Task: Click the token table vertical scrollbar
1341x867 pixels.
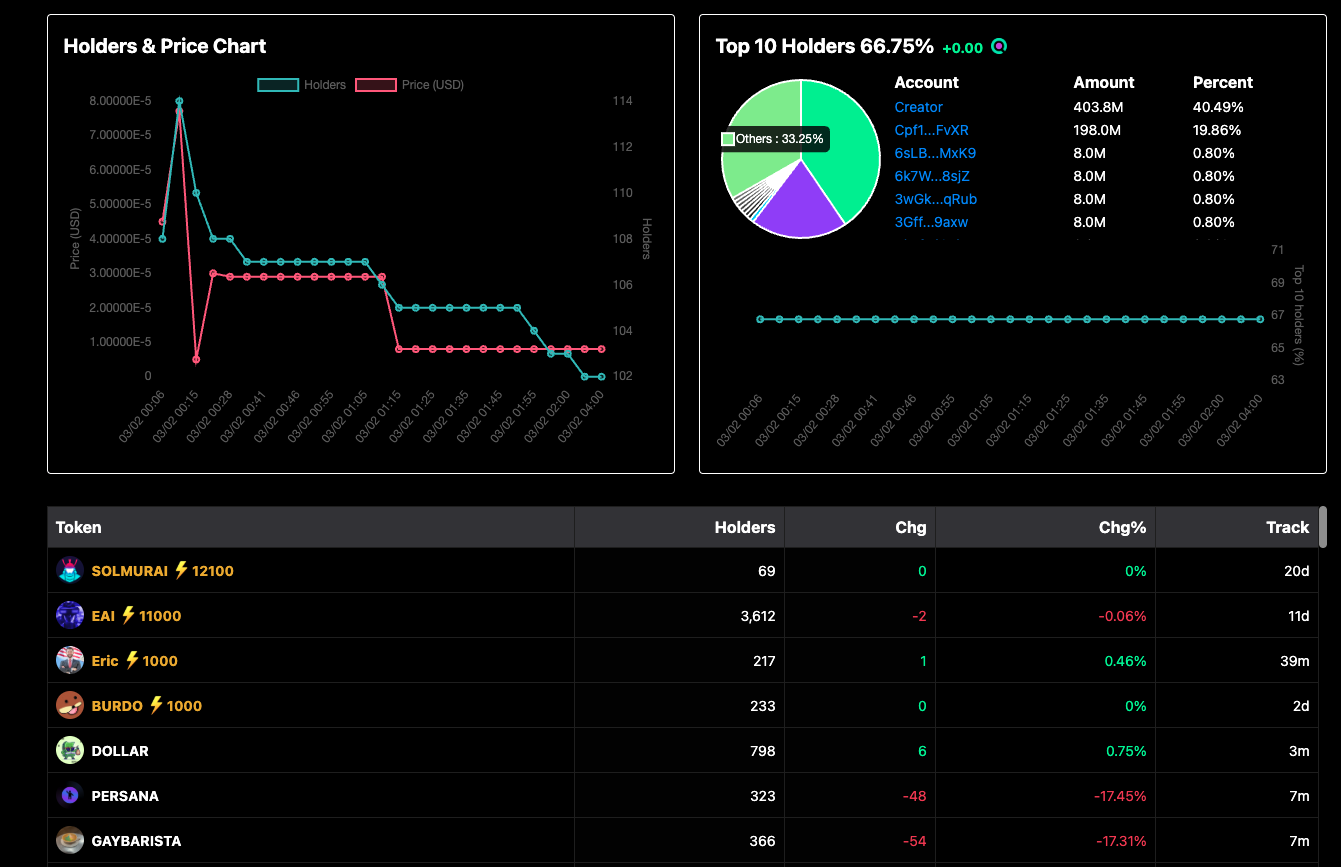Action: [x=1323, y=528]
